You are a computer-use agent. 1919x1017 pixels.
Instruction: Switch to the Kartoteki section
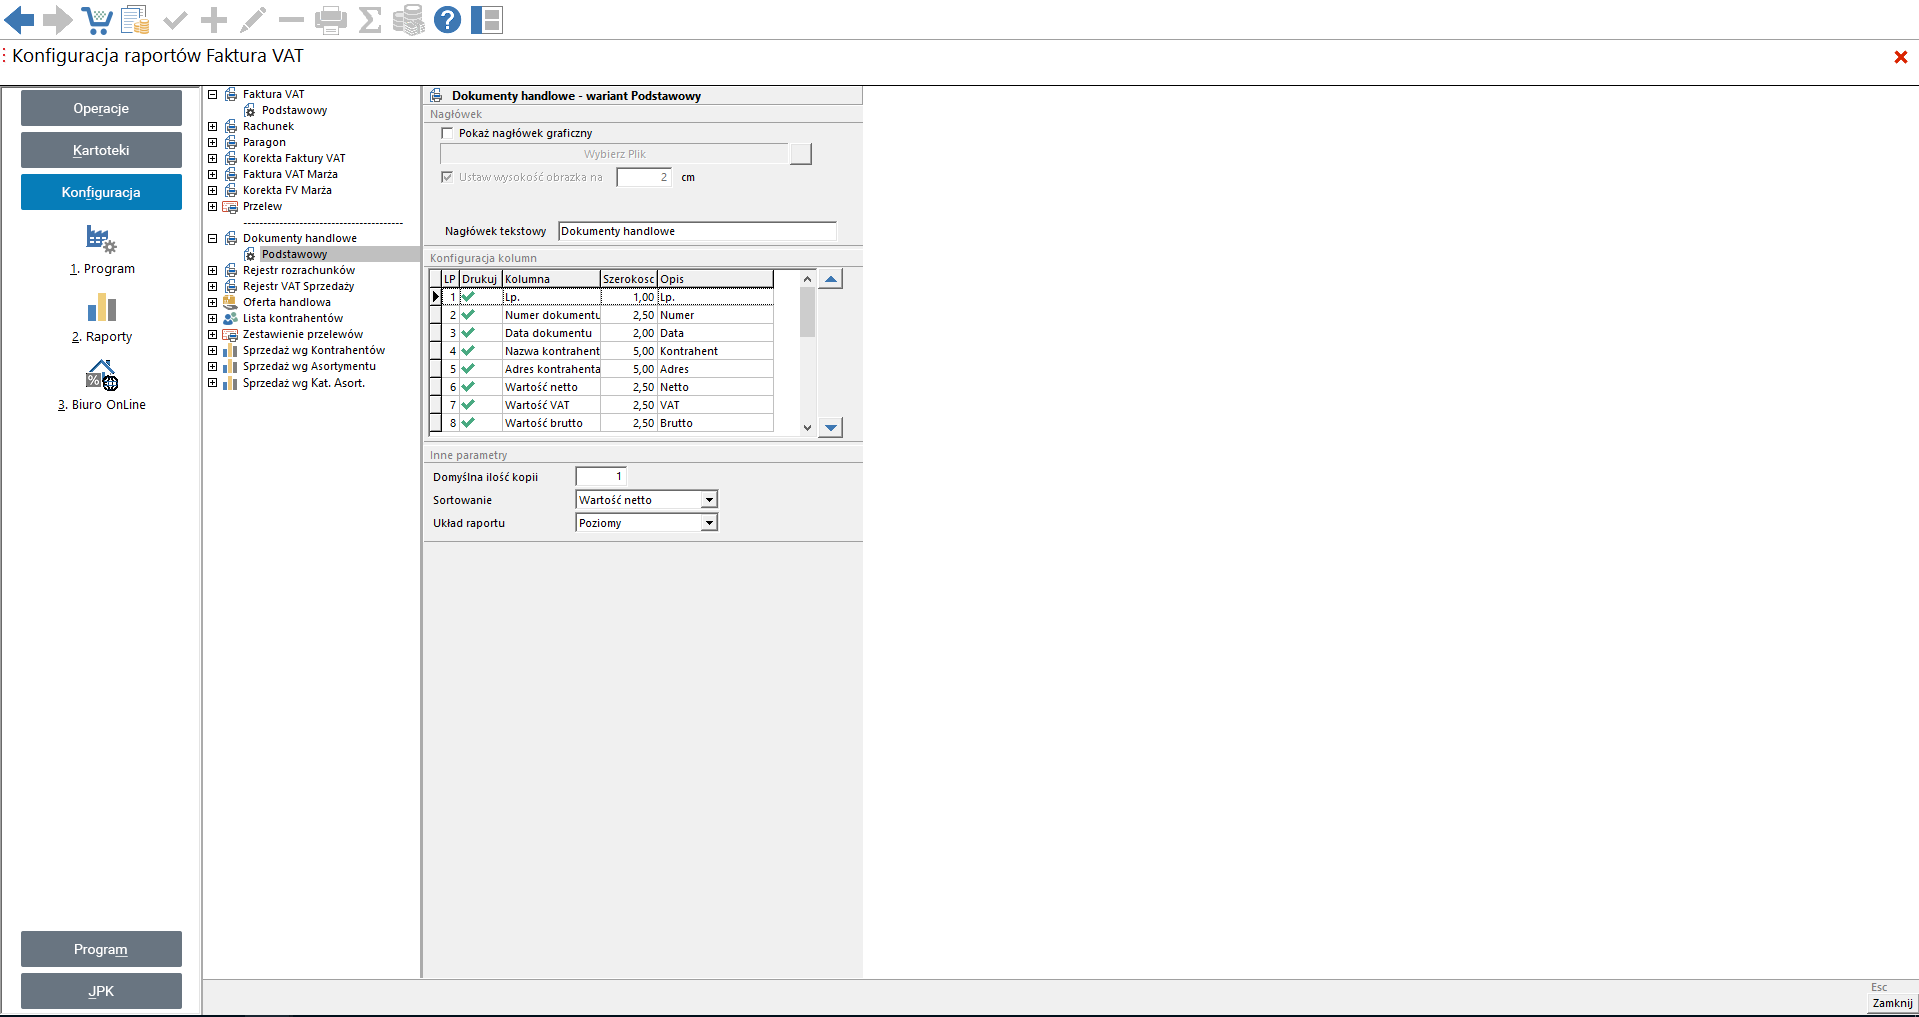tap(101, 150)
